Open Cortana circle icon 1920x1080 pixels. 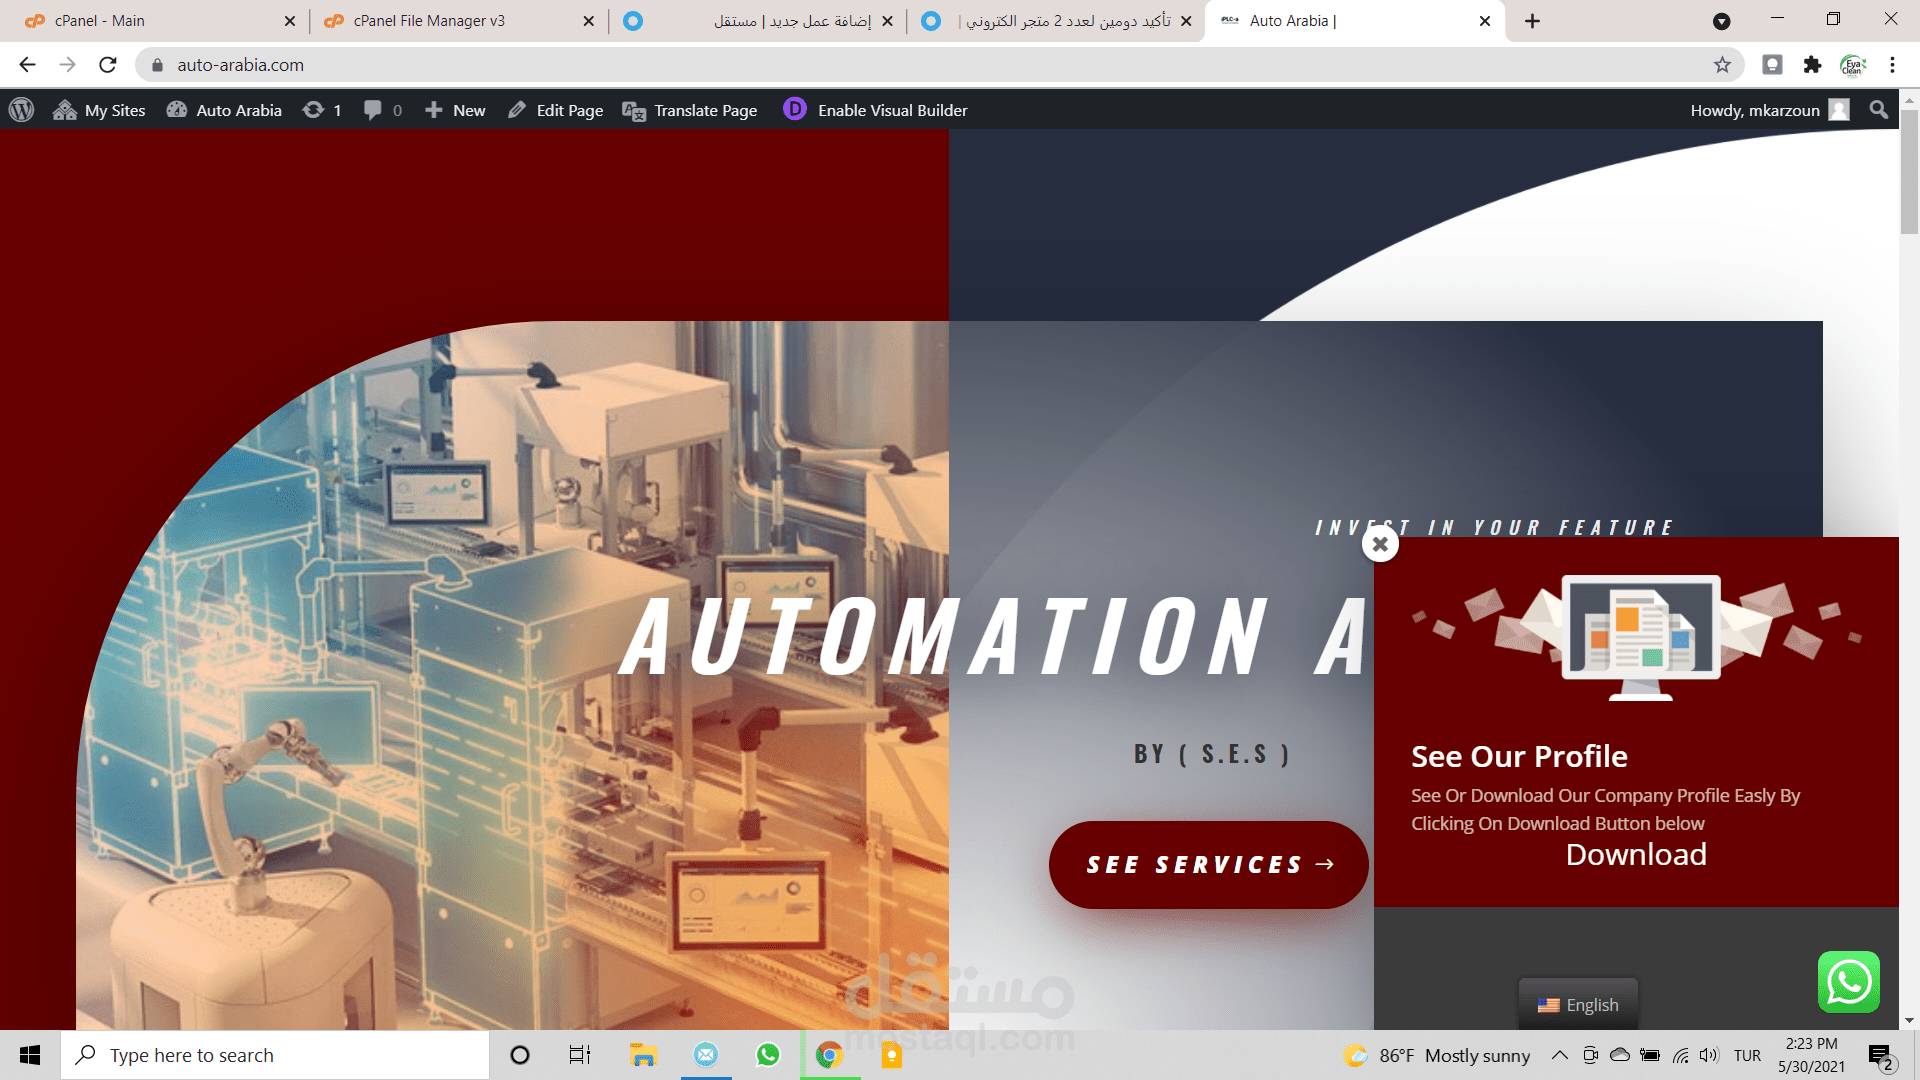coord(520,1055)
